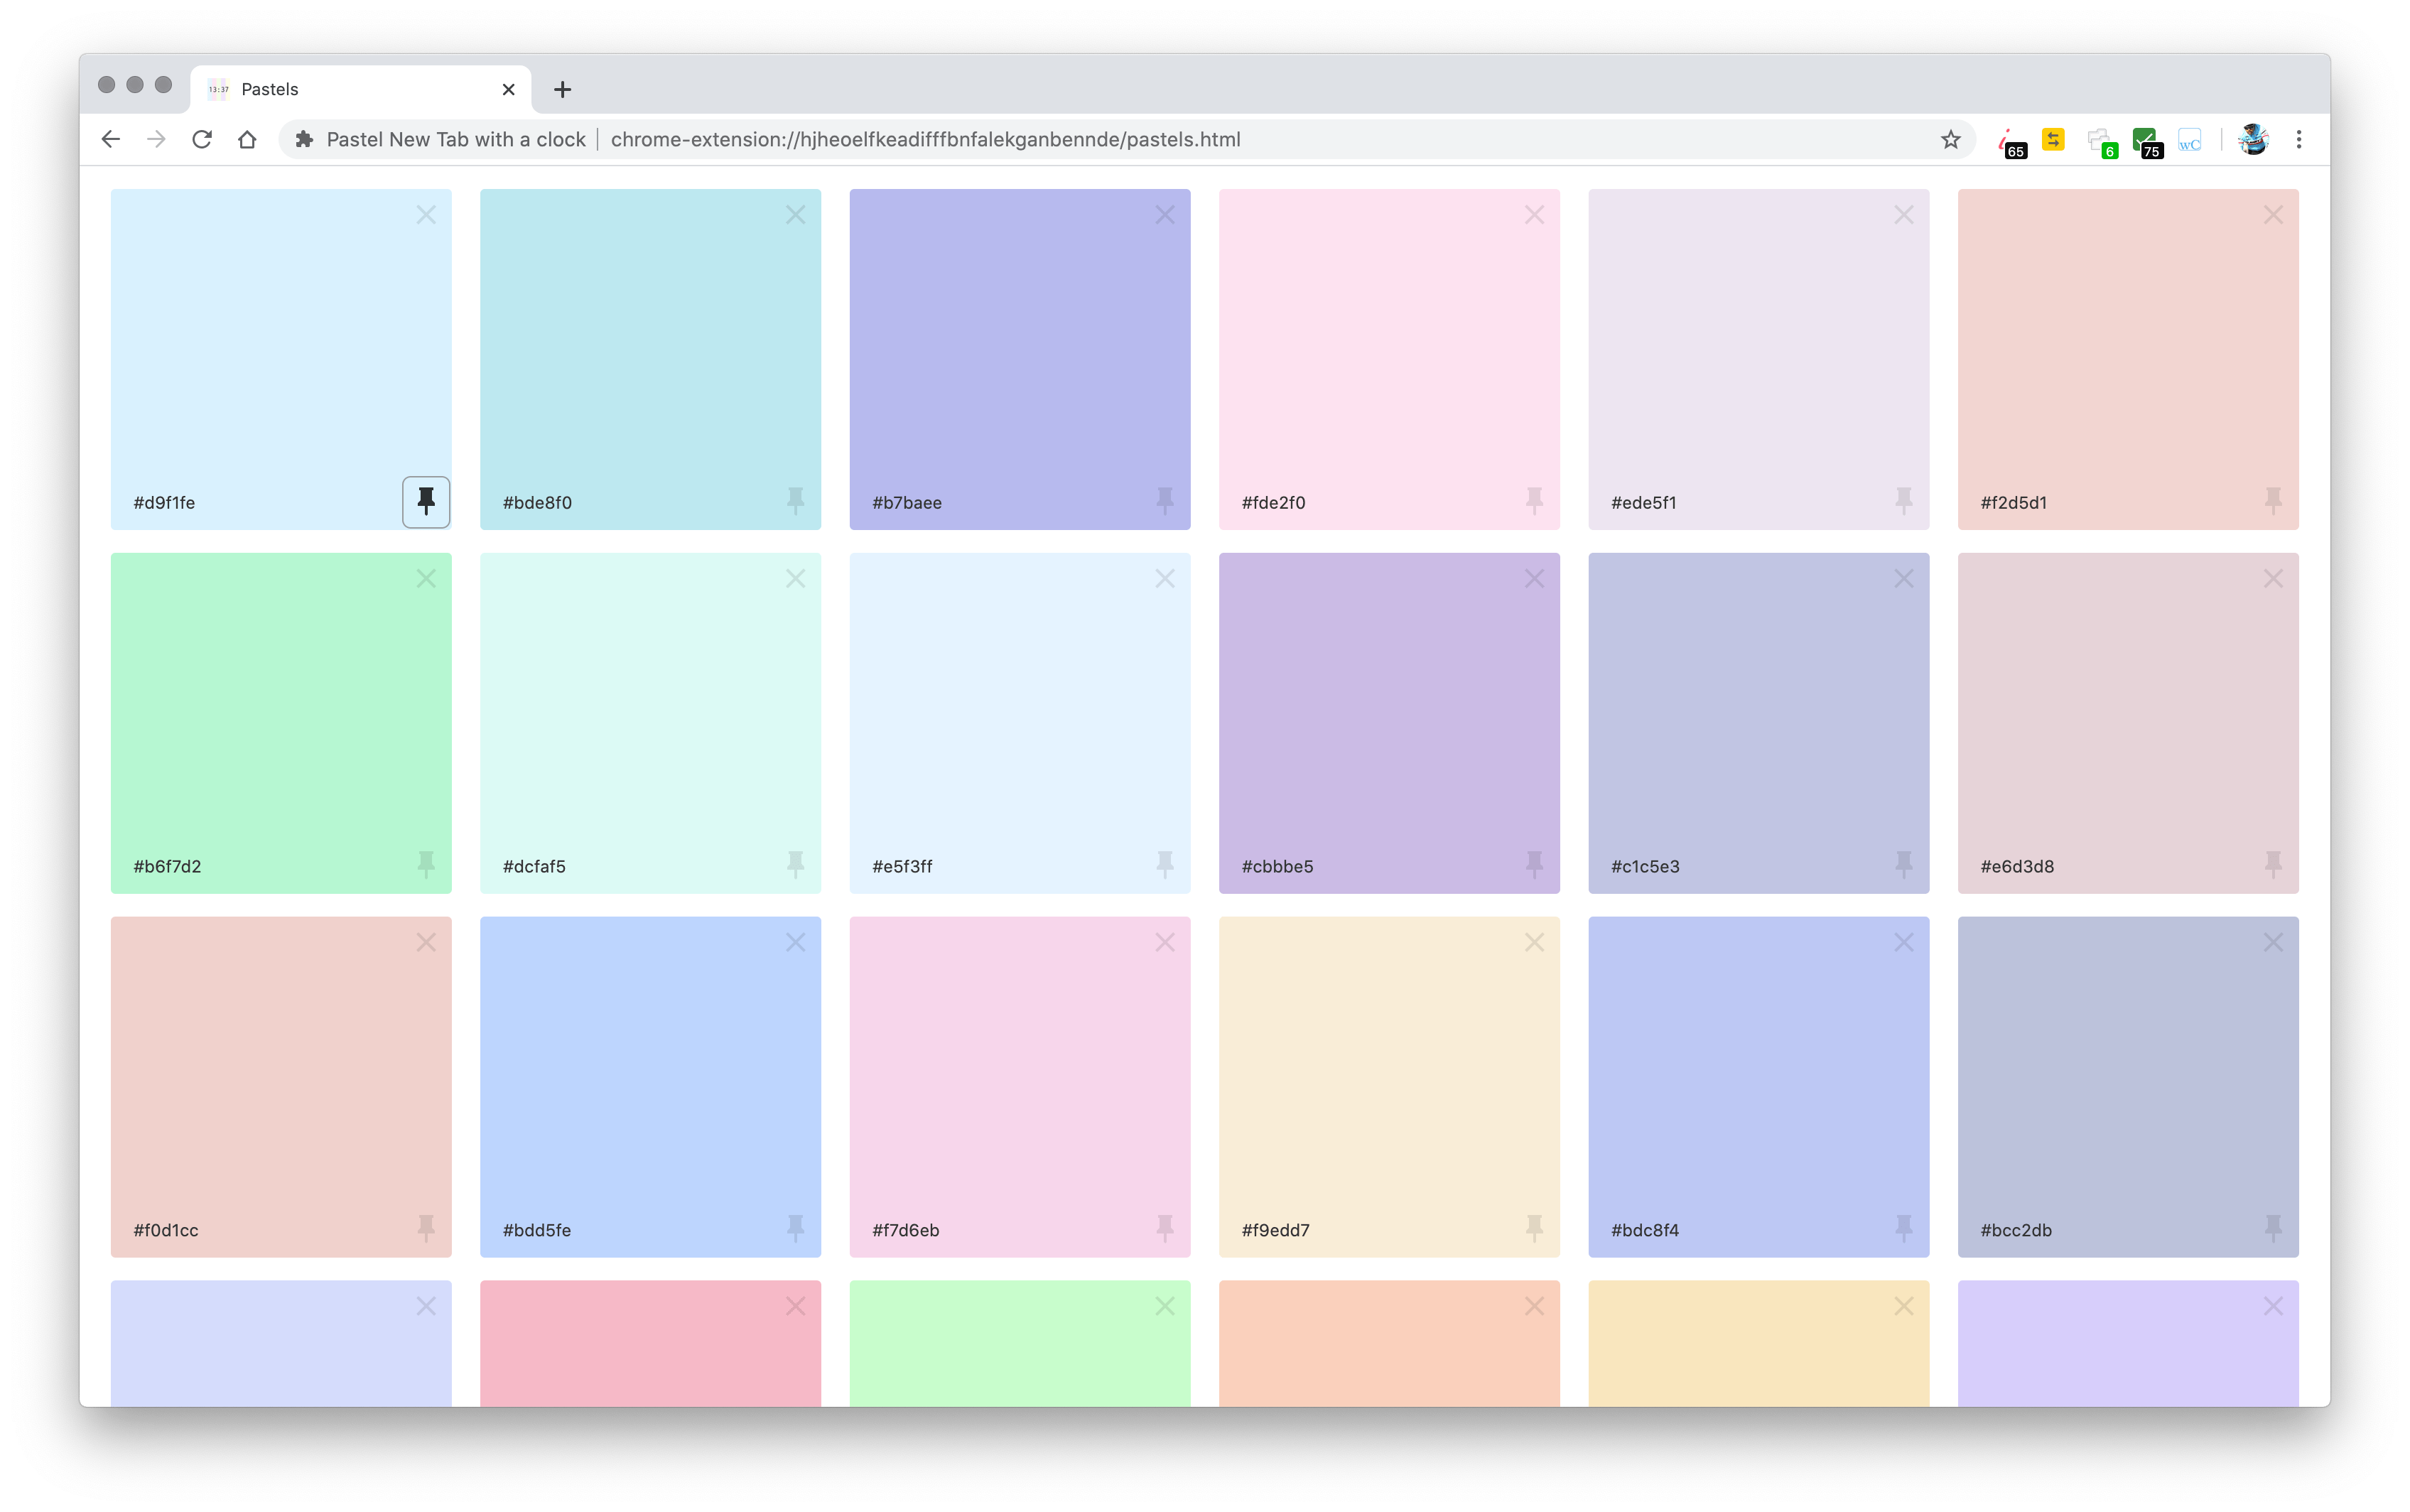2410x1512 pixels.
Task: Open Chrome's three-dot menu
Action: 2299,139
